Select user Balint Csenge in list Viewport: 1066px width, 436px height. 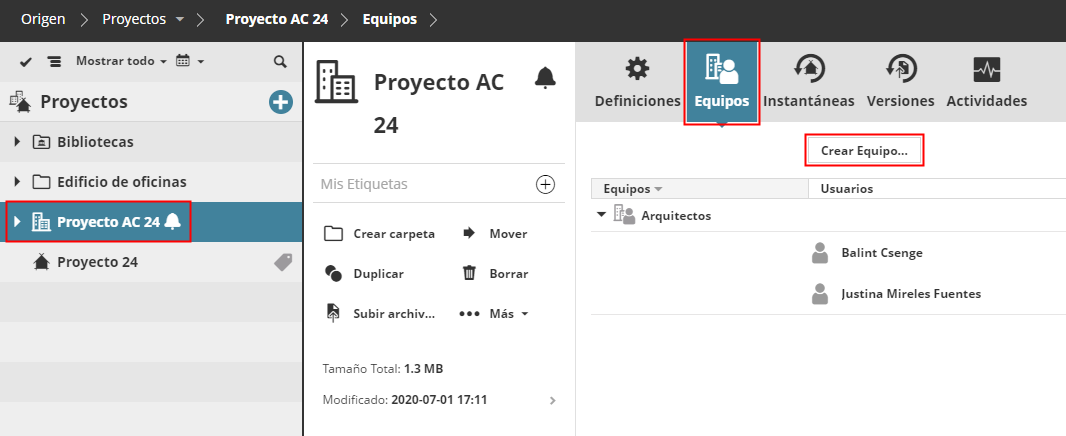point(881,253)
